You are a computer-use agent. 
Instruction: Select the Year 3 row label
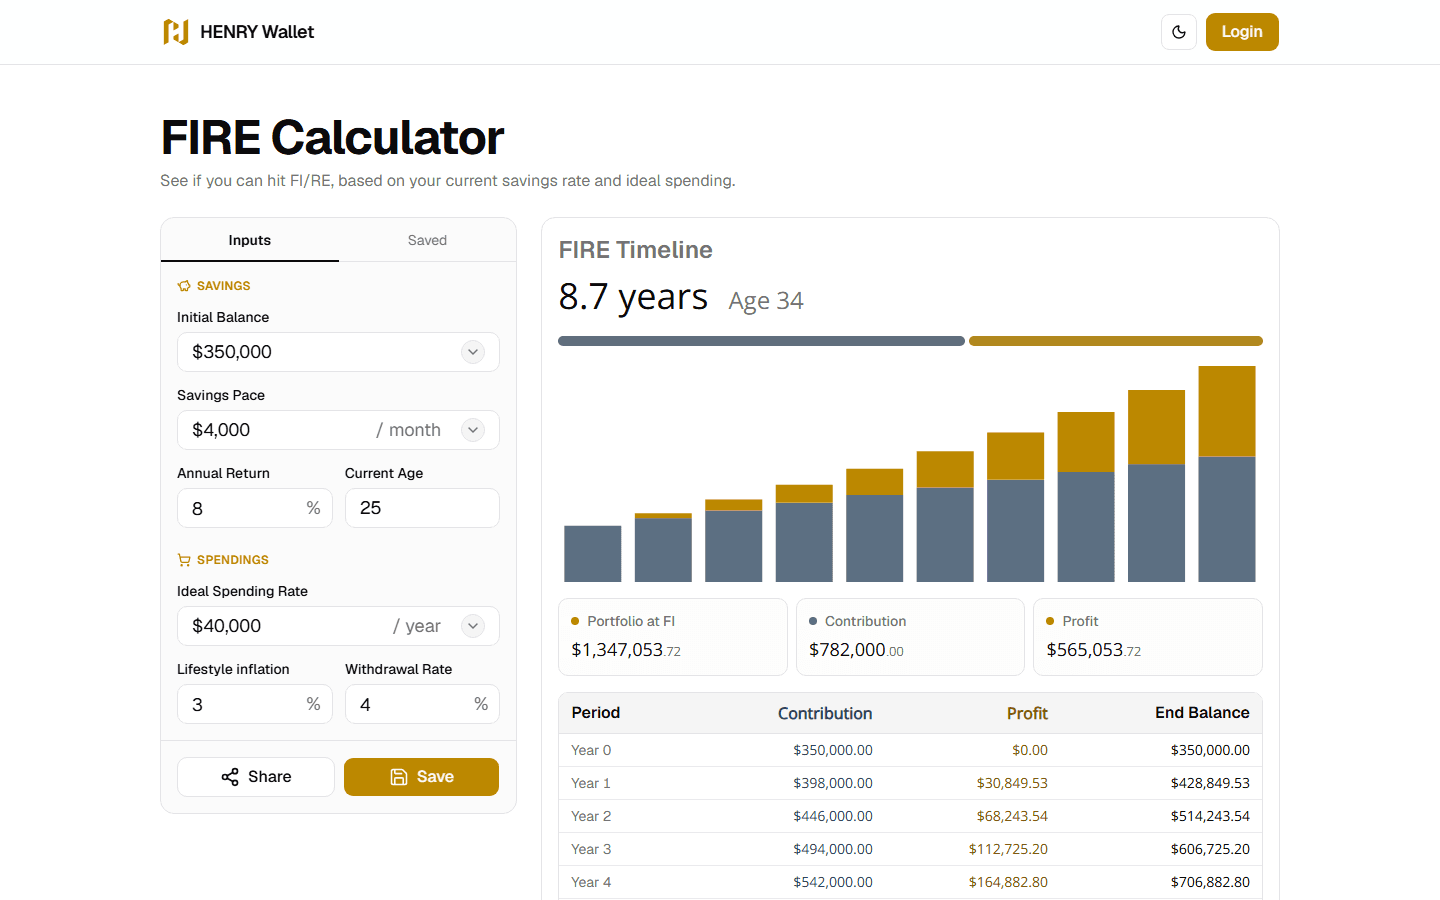(x=591, y=849)
